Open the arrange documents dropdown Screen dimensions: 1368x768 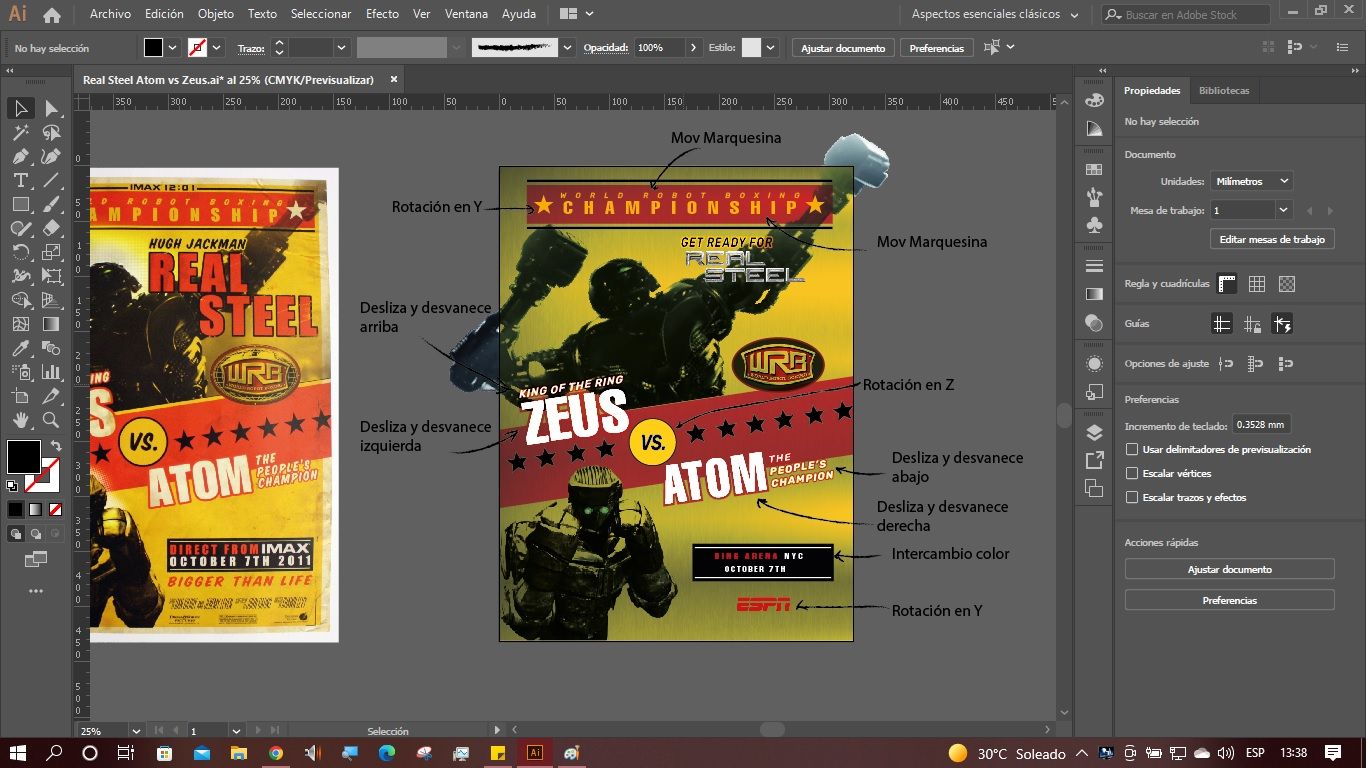(x=577, y=15)
